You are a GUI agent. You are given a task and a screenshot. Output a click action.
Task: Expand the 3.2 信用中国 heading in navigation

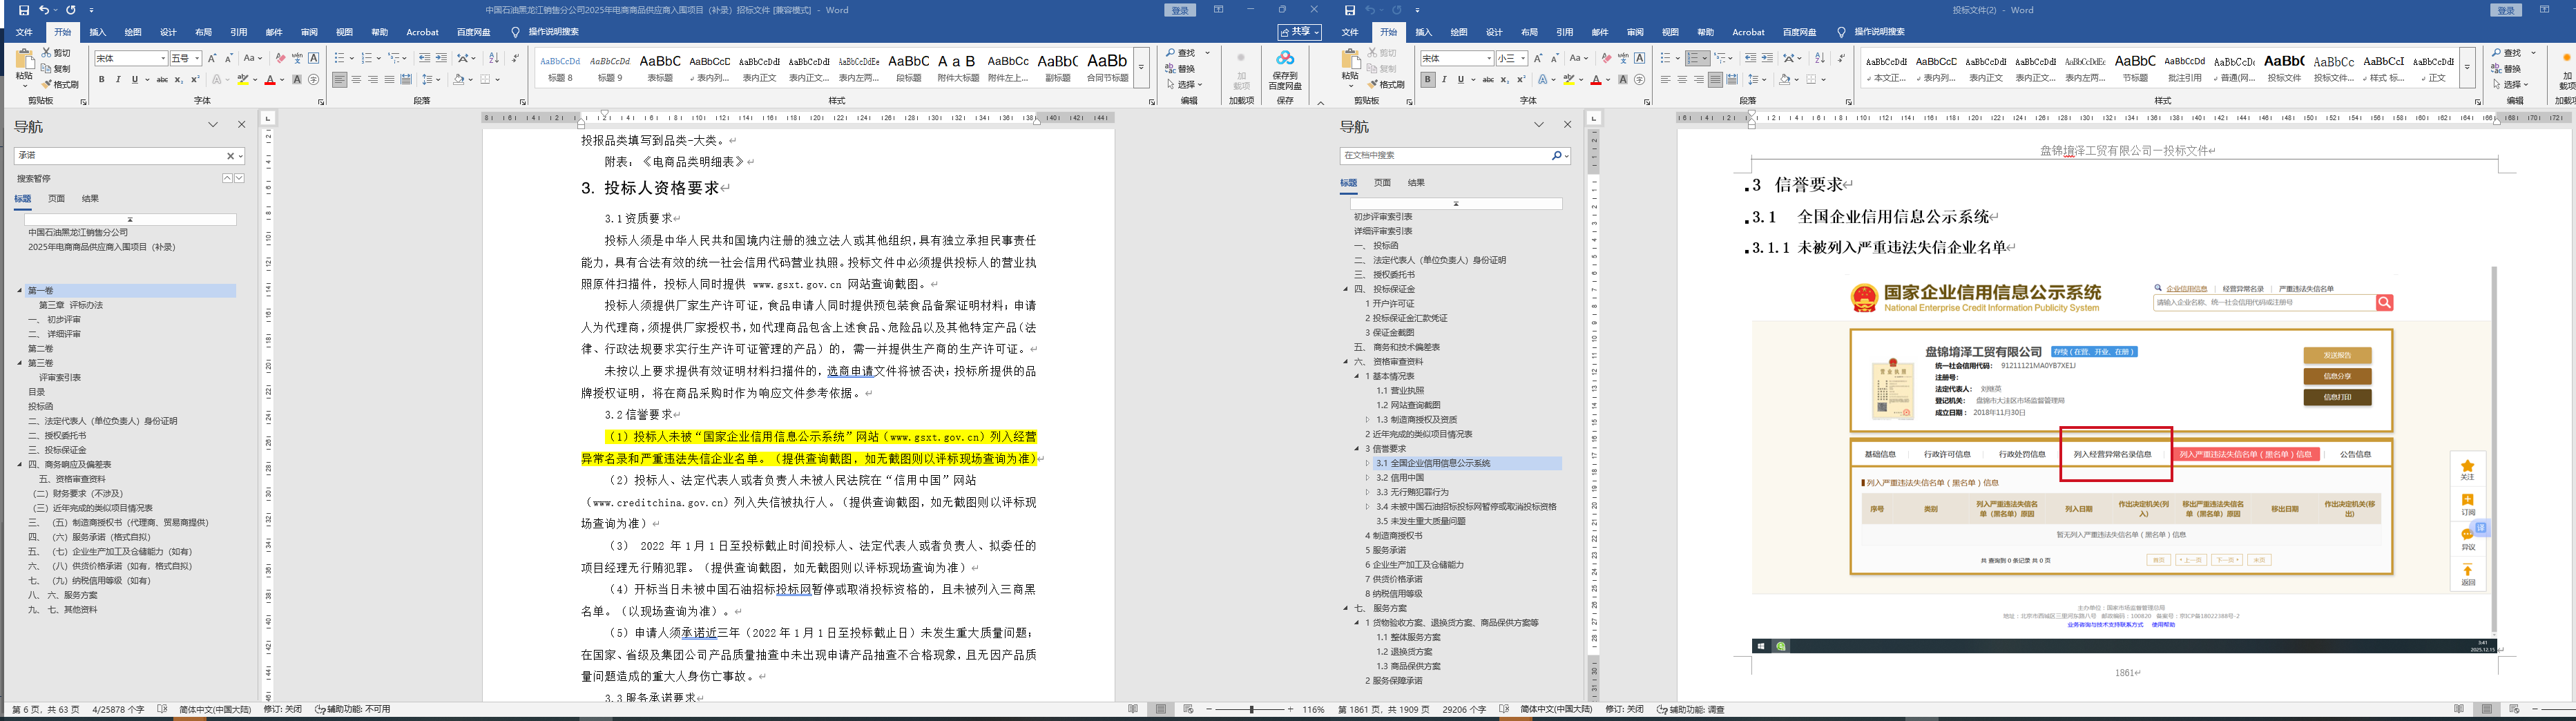[x=1368, y=478]
